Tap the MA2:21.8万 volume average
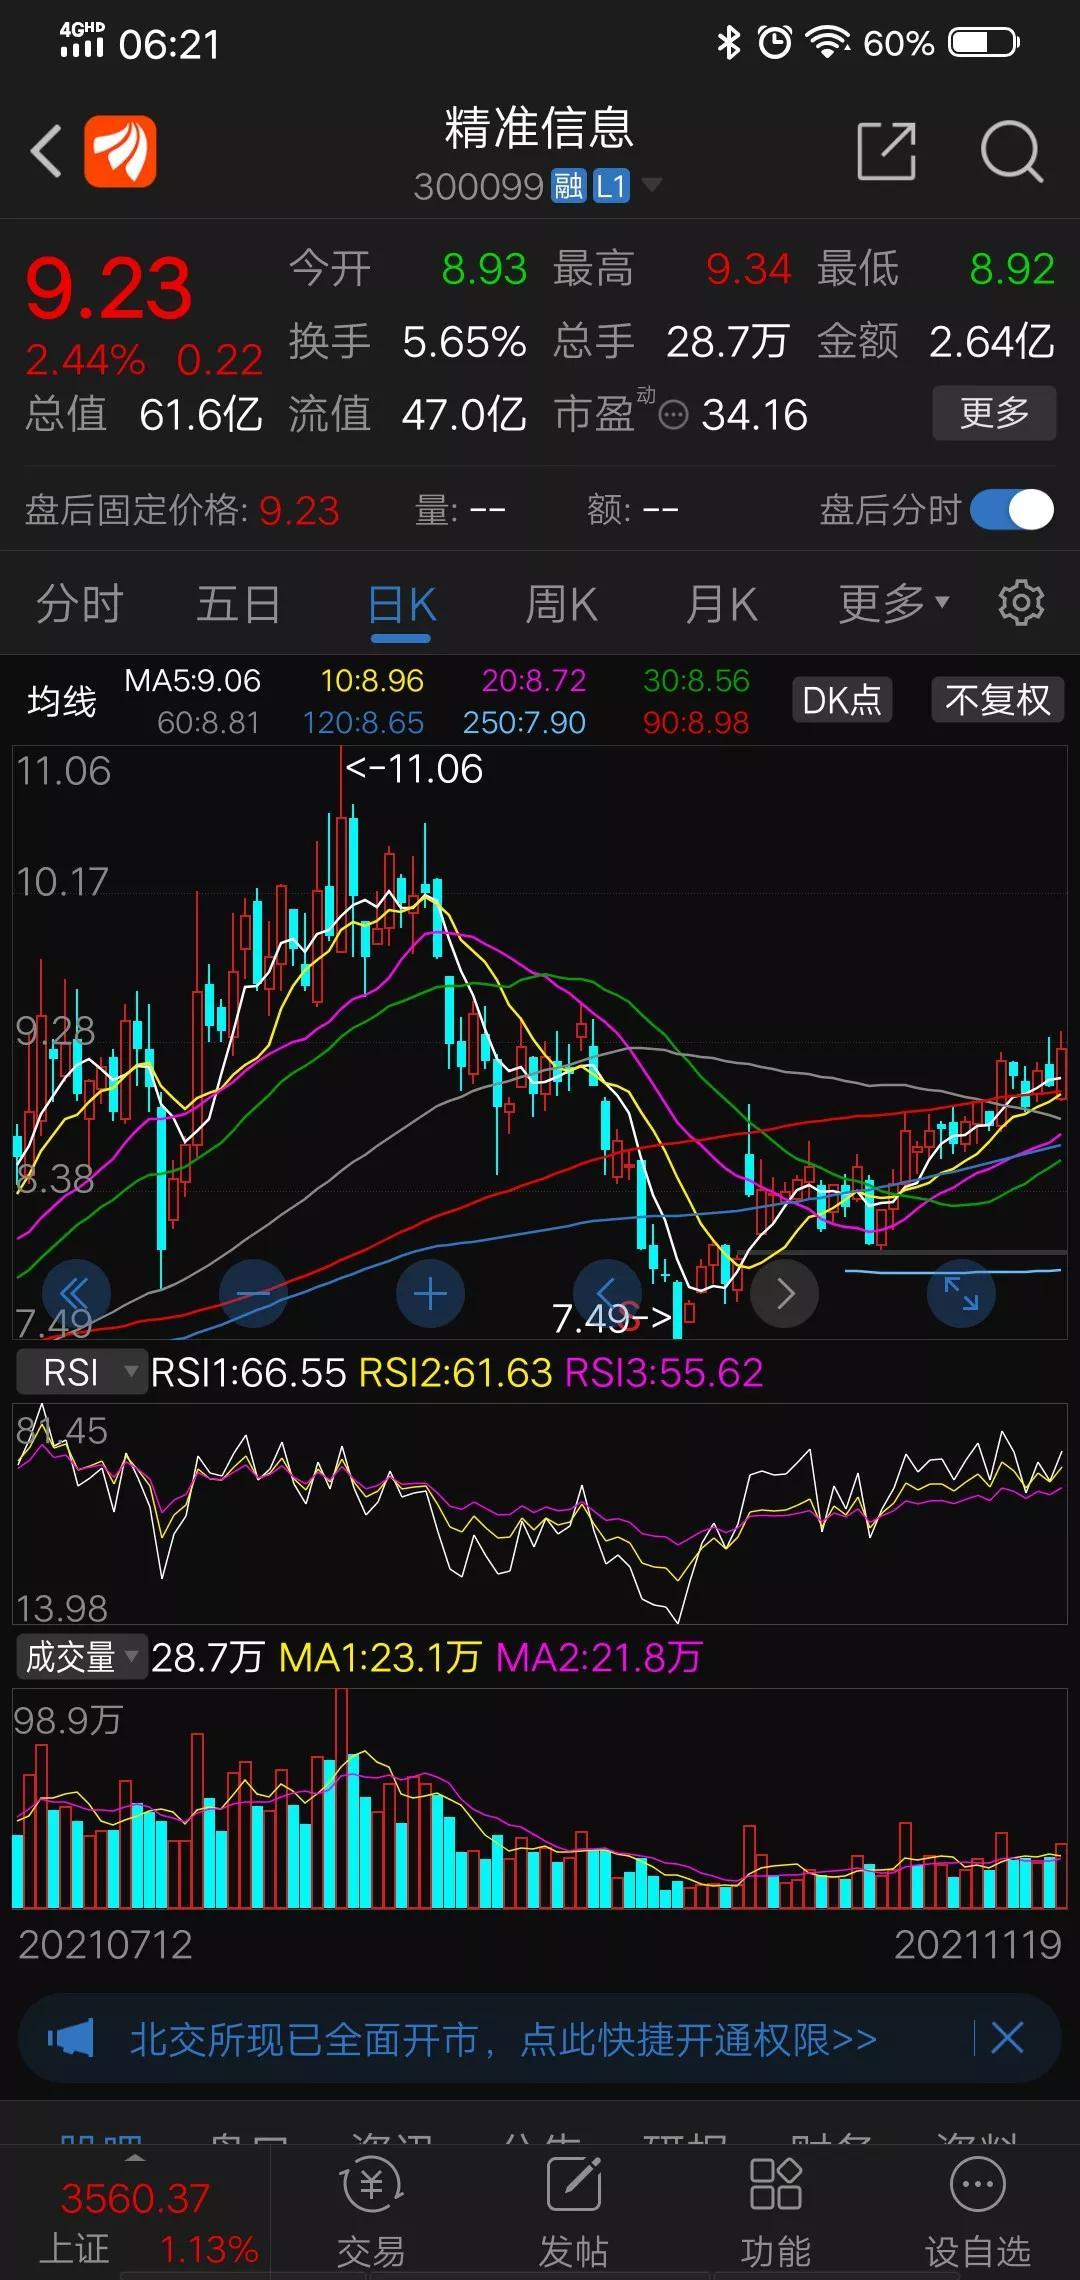 pyautogui.click(x=599, y=1658)
